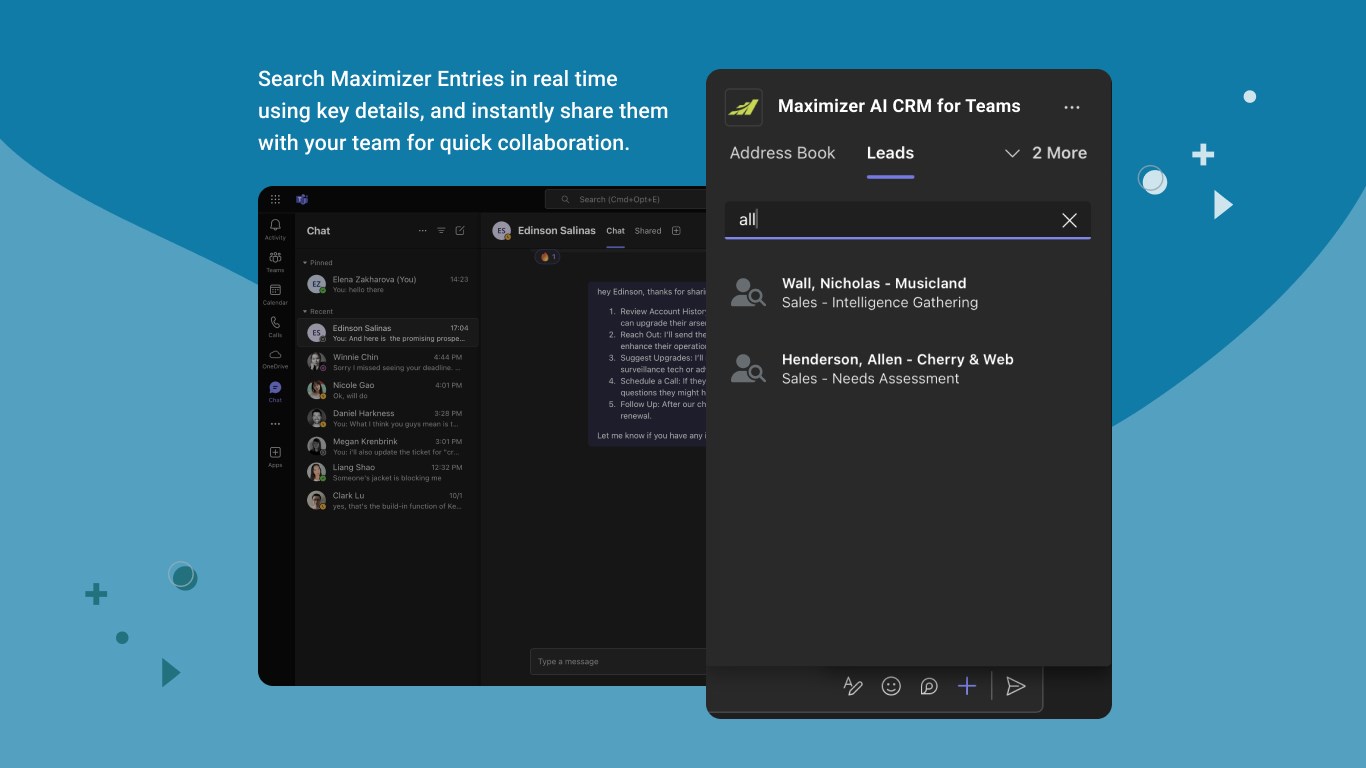
Task: Click the Sales - Intelligence Gathering subtitle
Action: point(880,302)
